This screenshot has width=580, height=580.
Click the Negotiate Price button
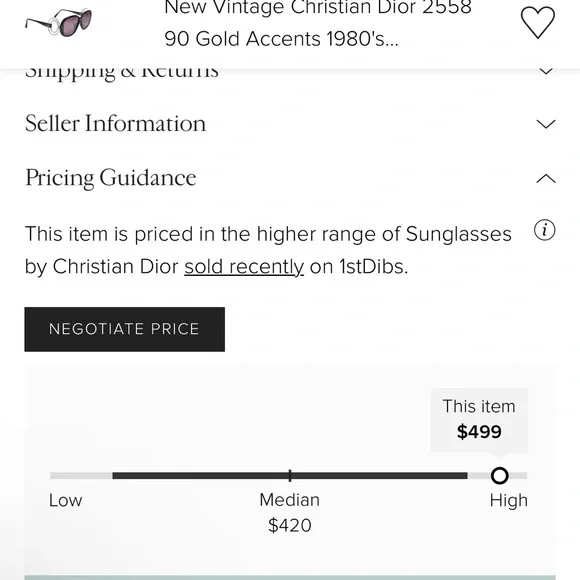tap(125, 329)
